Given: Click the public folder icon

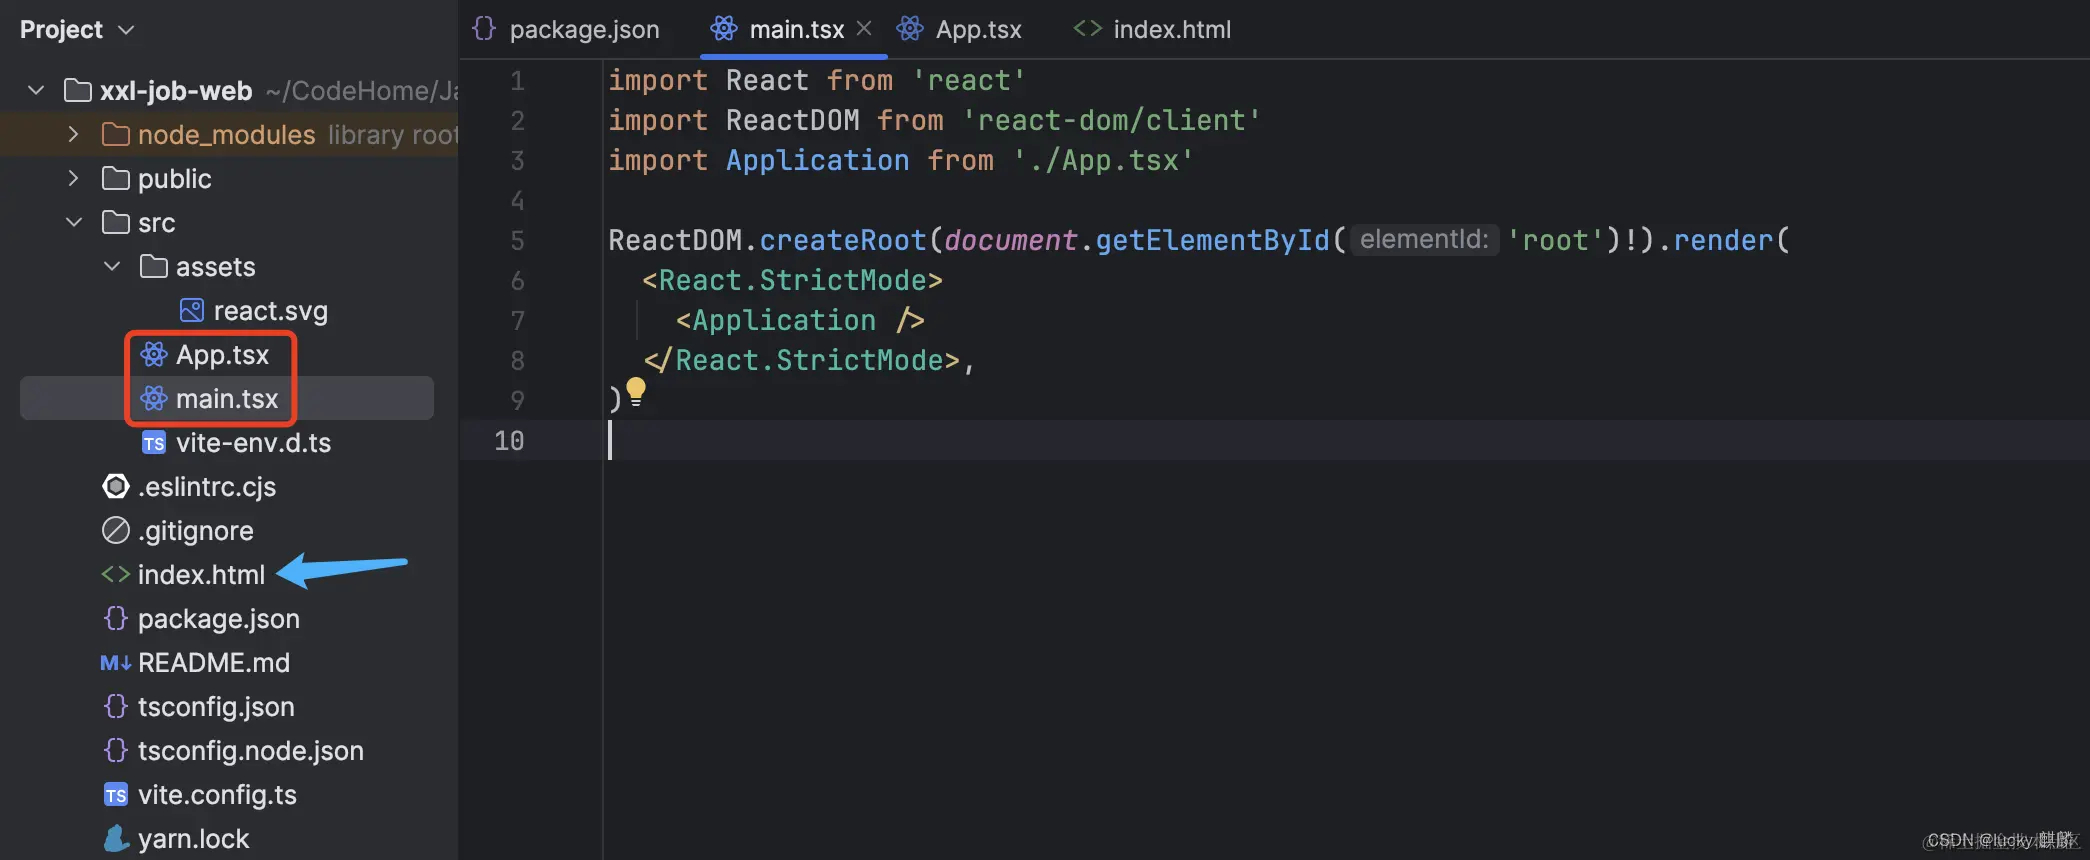Looking at the screenshot, I should (116, 178).
